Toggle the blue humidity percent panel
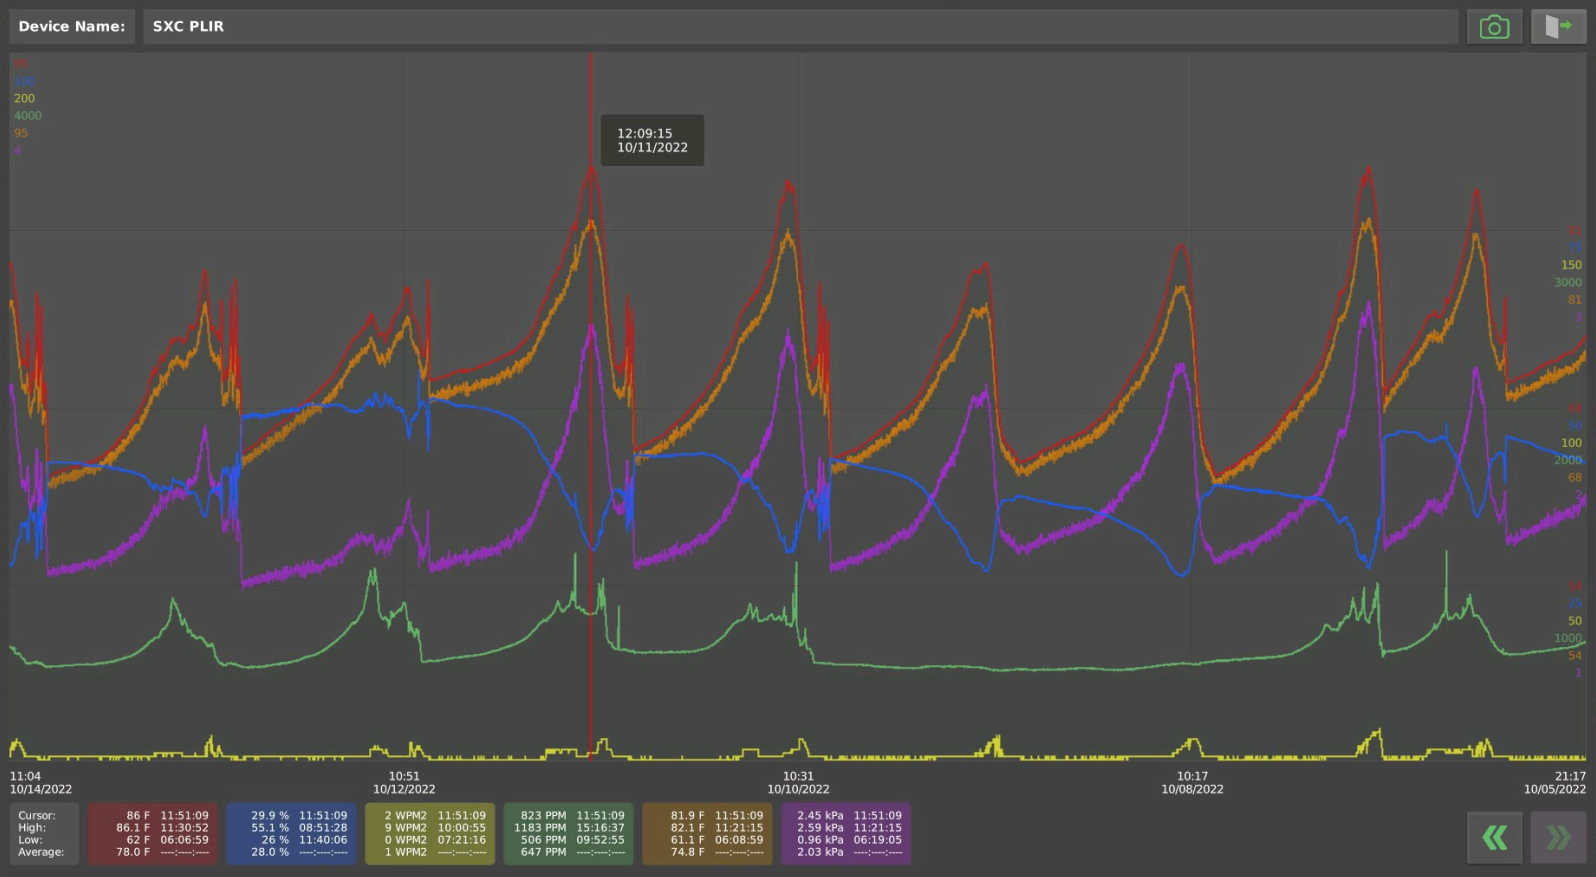The height and width of the screenshot is (877, 1596). tap(291, 834)
